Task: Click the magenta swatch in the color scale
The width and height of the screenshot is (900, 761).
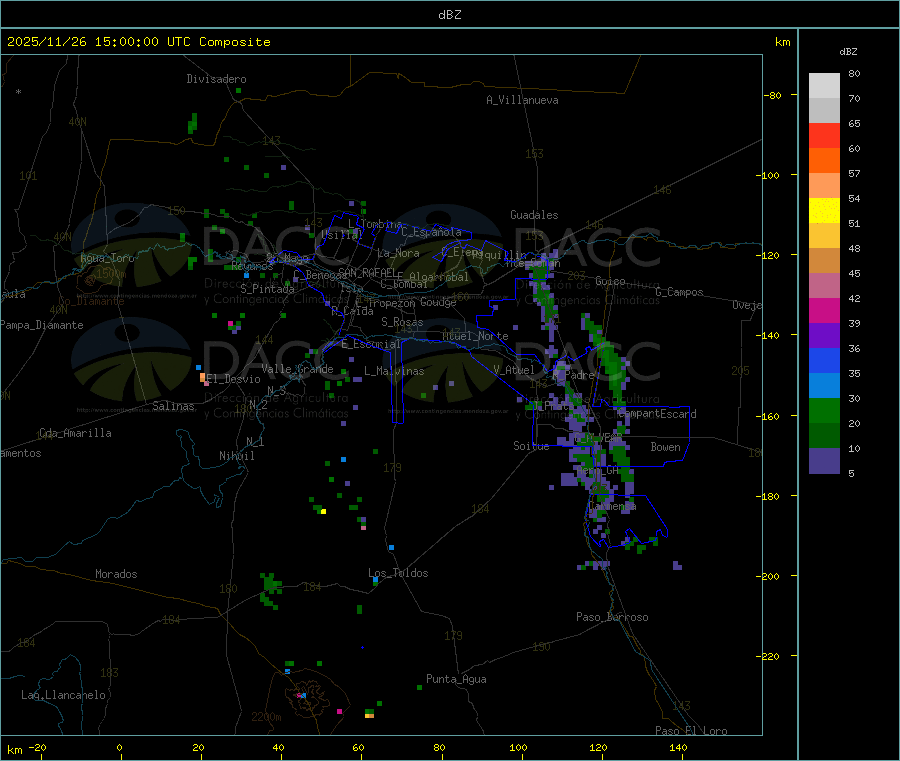Action: 824,310
